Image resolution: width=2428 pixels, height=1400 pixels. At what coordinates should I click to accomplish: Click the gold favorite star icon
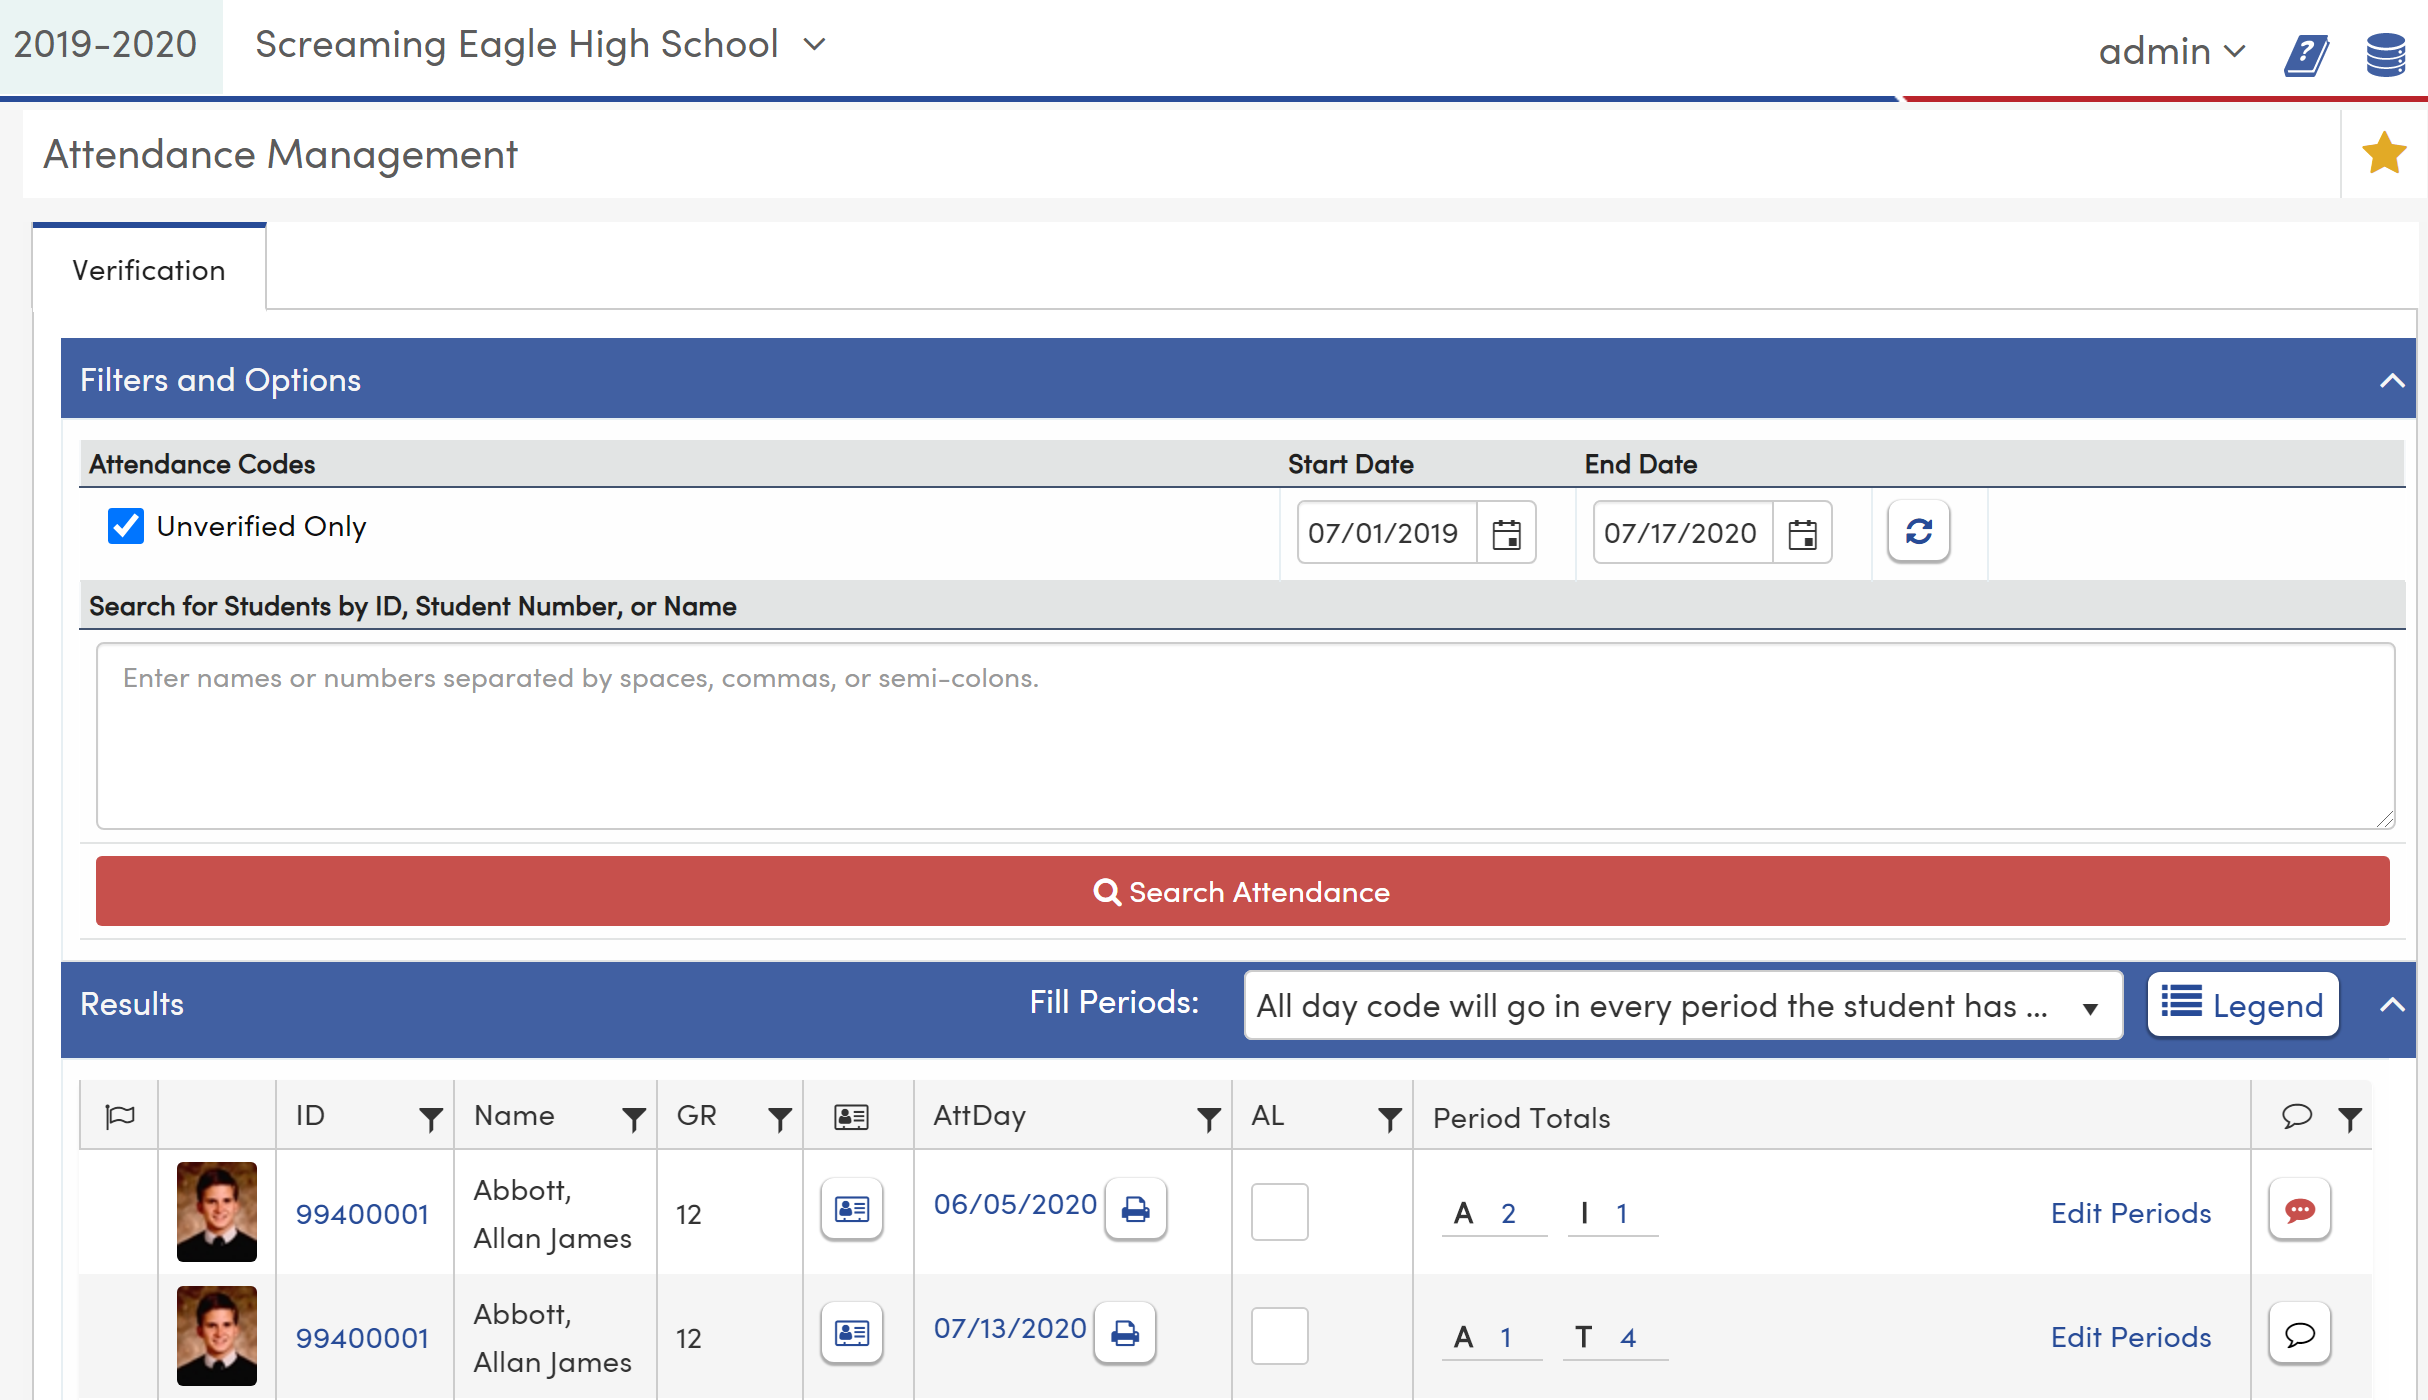click(2384, 153)
